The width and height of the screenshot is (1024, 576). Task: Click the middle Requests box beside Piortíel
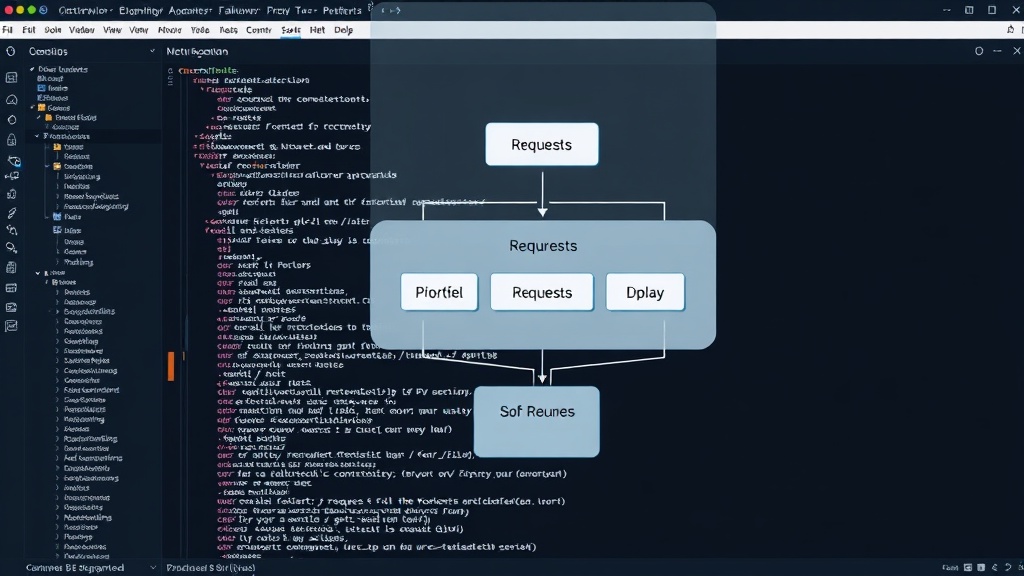coord(542,292)
